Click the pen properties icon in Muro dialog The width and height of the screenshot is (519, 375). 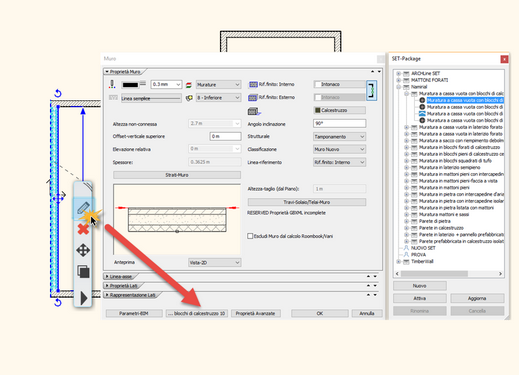(x=112, y=84)
